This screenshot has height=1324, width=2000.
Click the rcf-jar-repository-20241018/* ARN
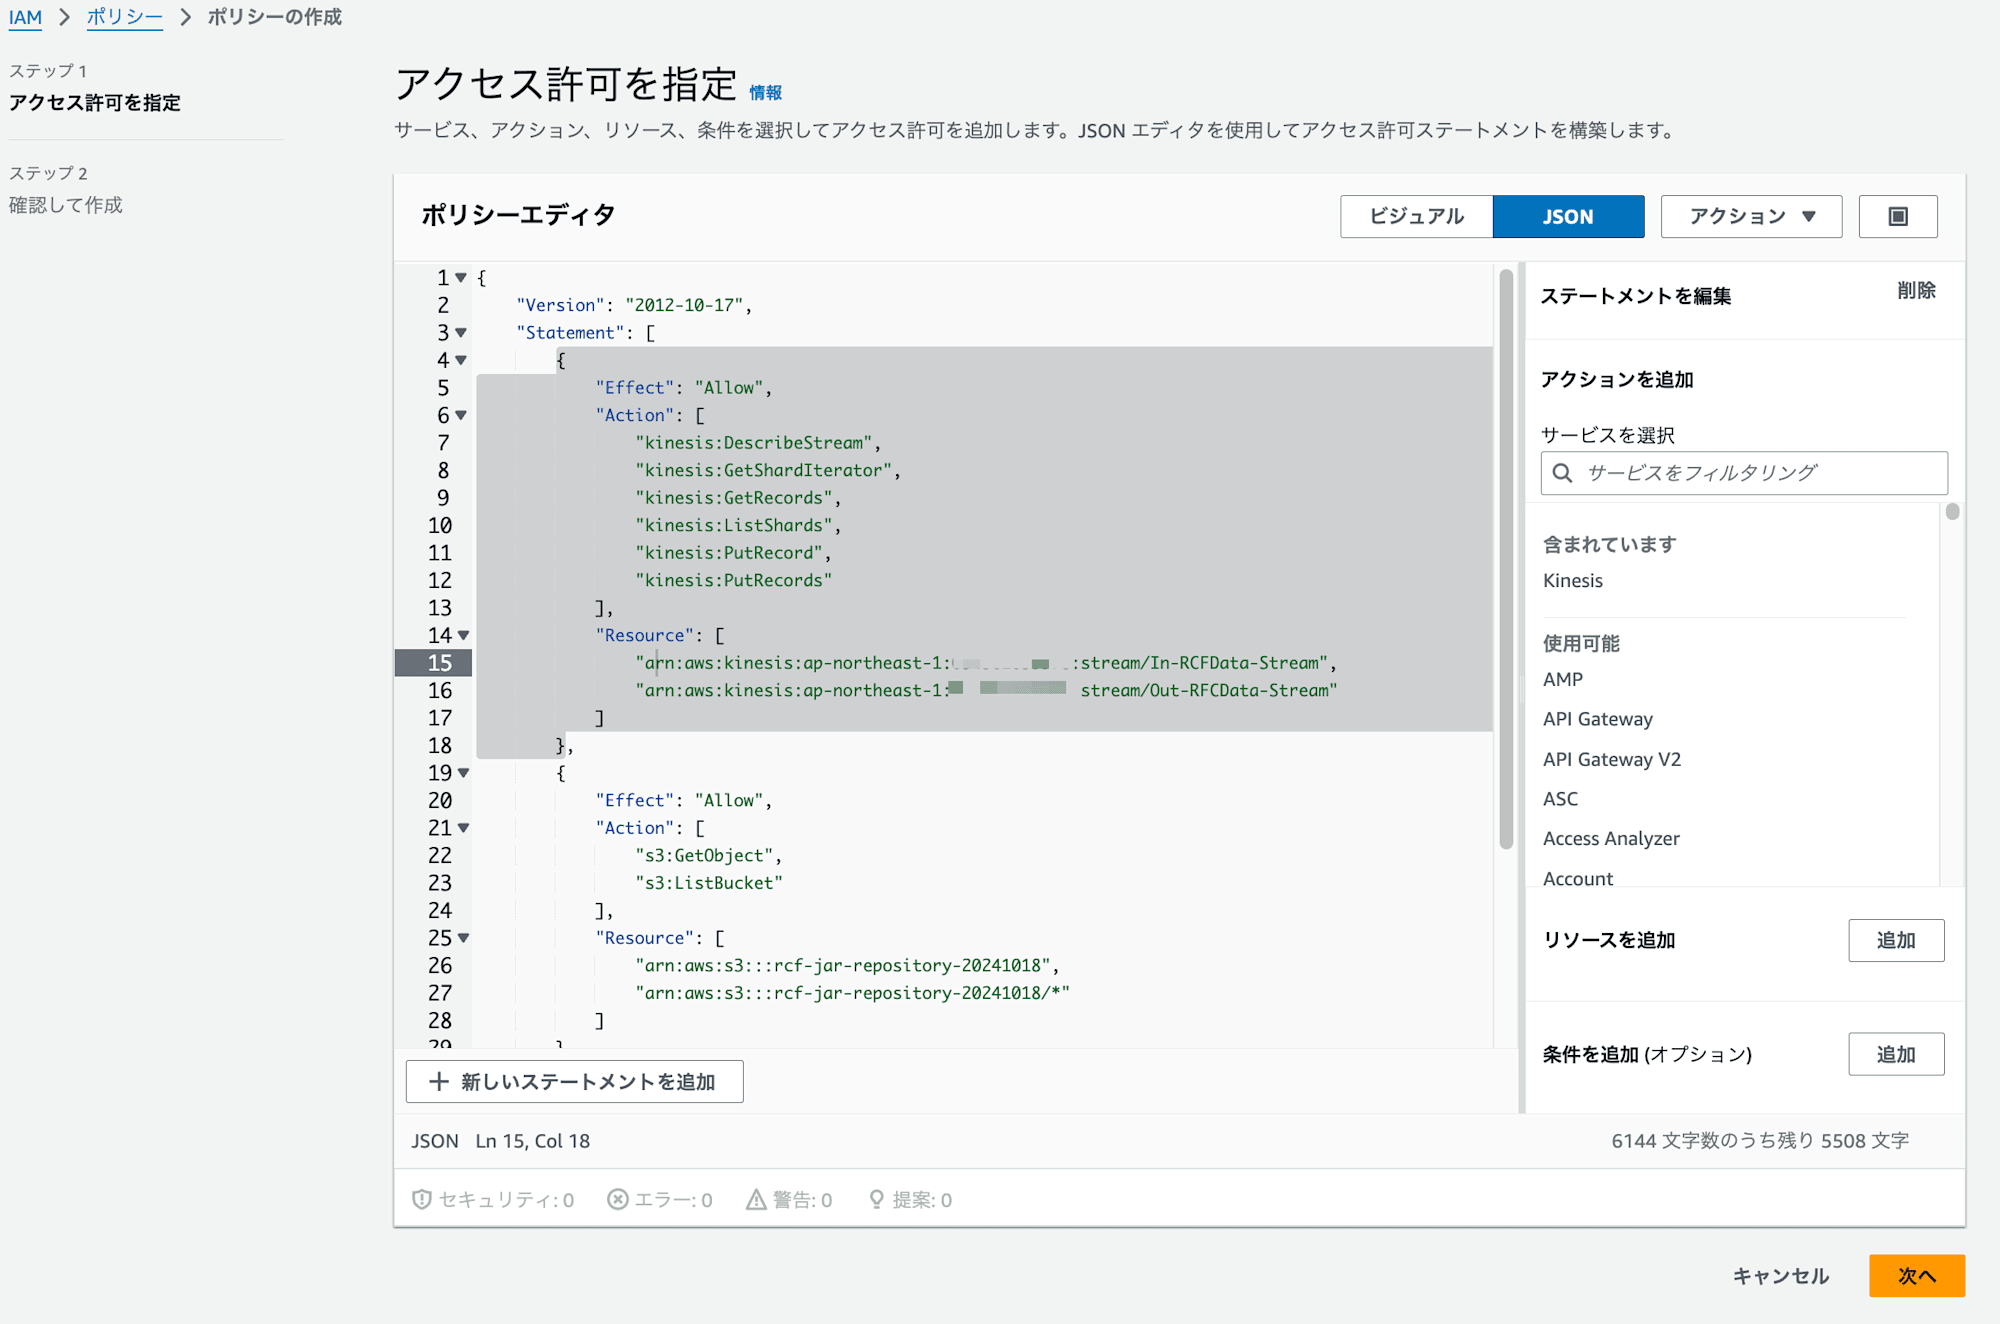(852, 993)
